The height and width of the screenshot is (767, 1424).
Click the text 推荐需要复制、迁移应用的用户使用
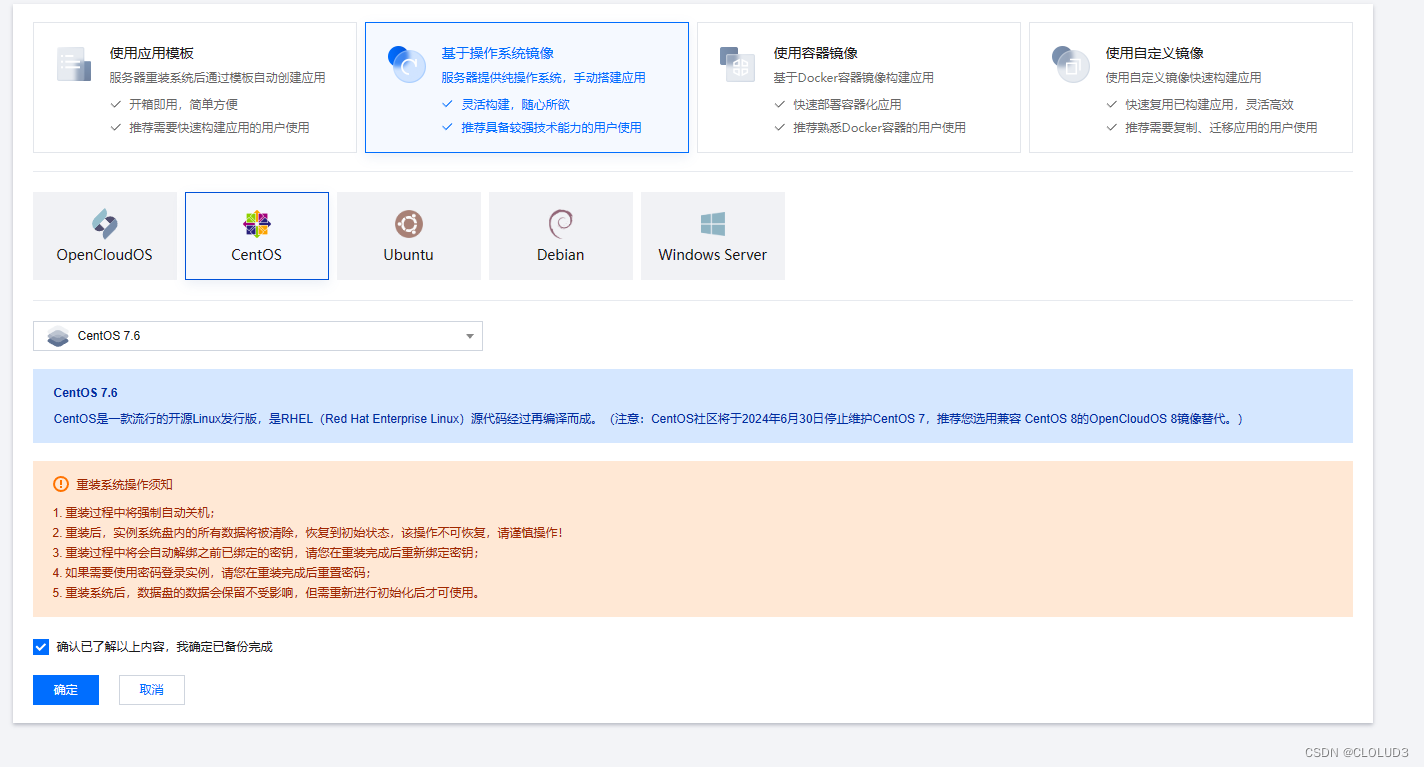[x=1221, y=128]
